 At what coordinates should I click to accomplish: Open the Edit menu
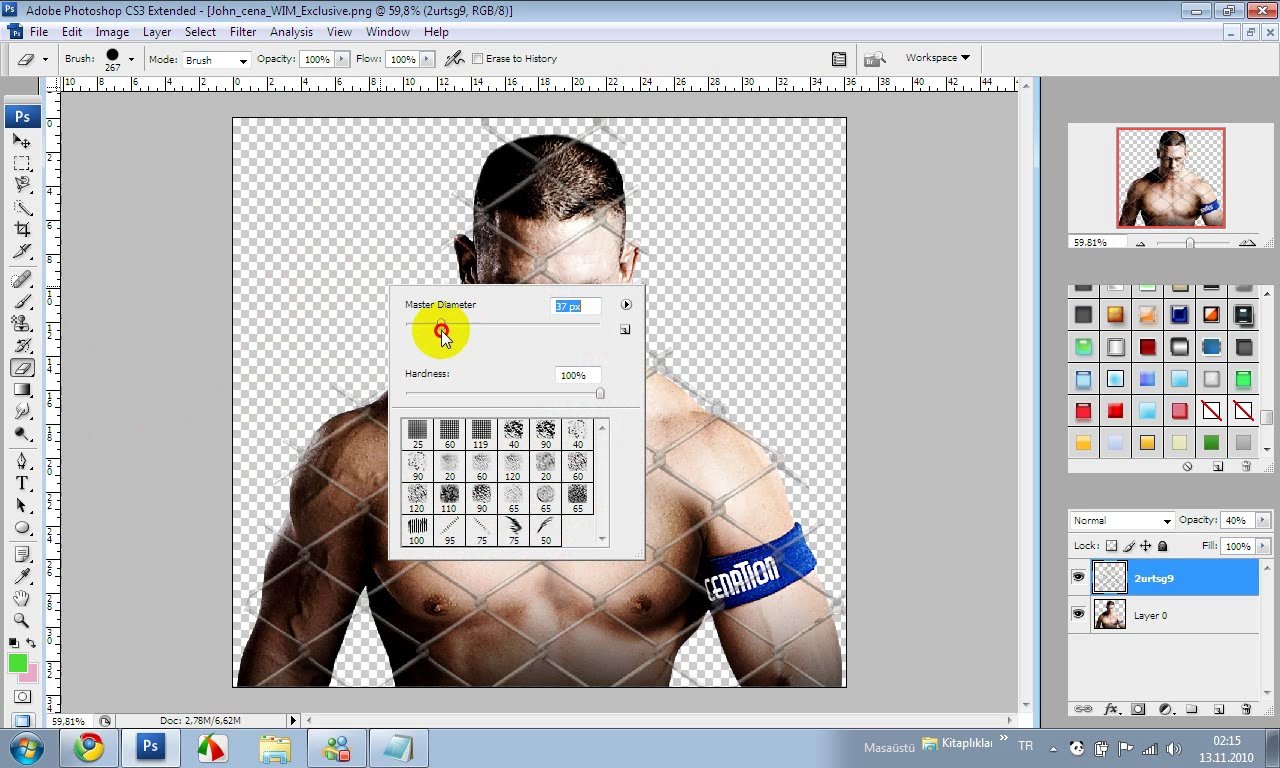coord(72,32)
